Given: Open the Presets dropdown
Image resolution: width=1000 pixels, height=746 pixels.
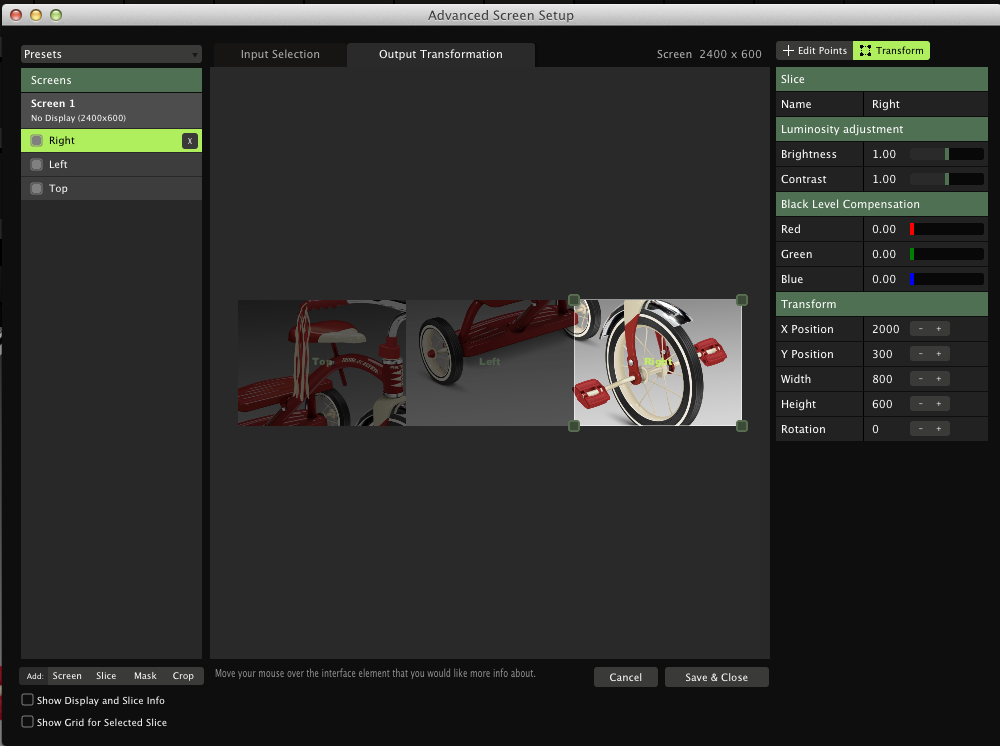Looking at the screenshot, I should point(111,55).
